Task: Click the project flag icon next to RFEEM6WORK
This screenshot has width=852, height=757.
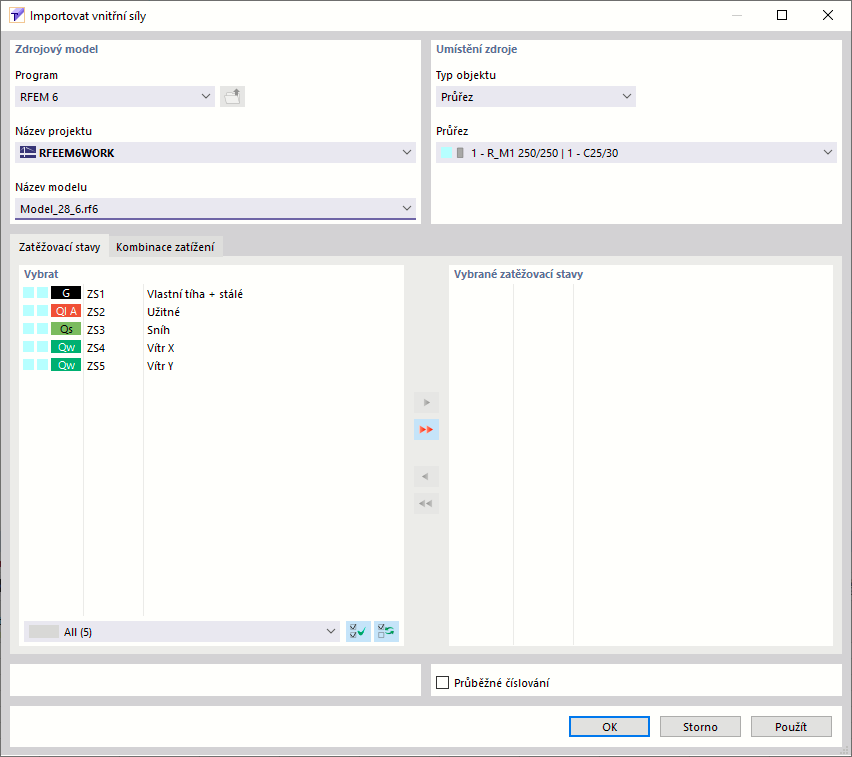Action: coord(28,152)
